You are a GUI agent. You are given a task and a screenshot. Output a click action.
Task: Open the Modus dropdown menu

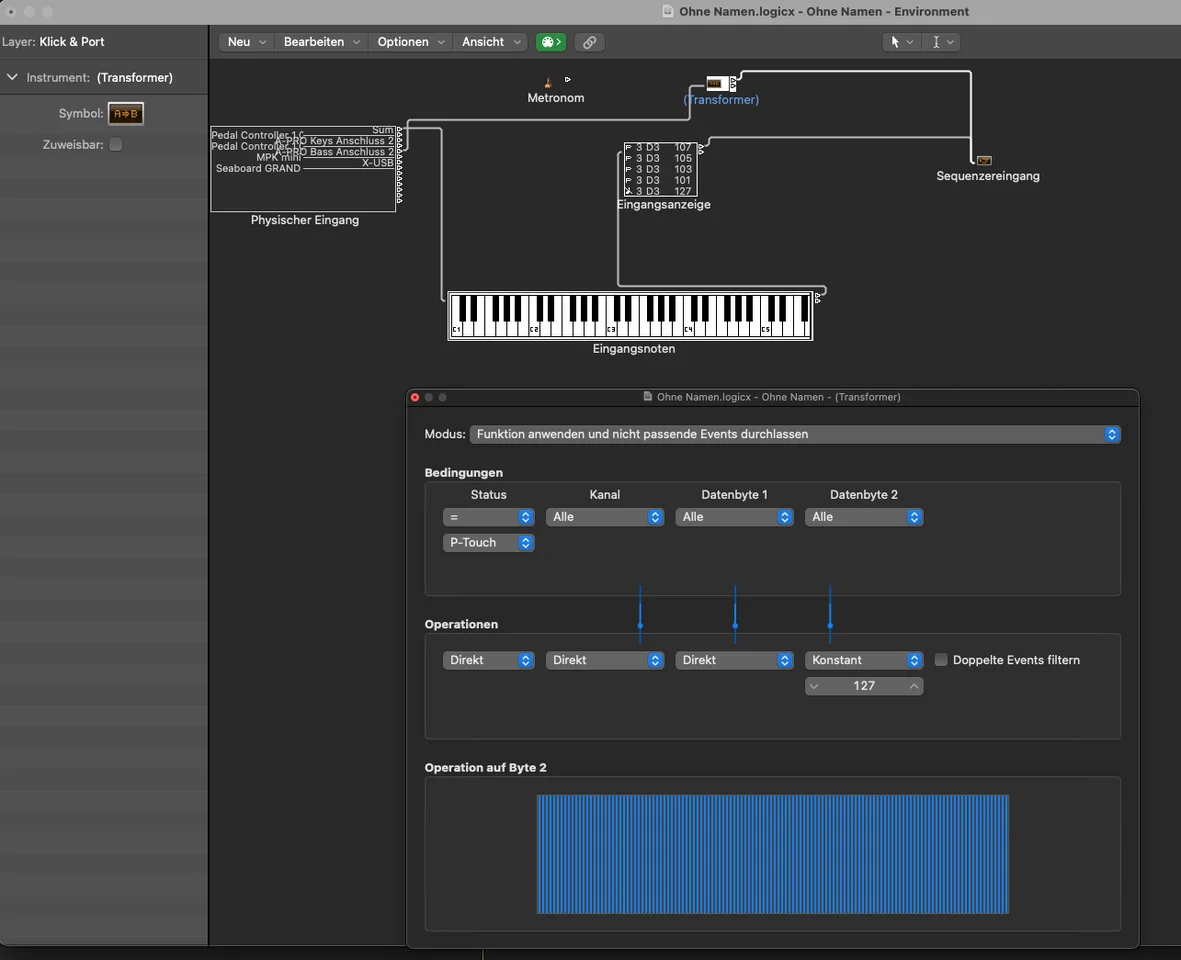click(x=794, y=434)
